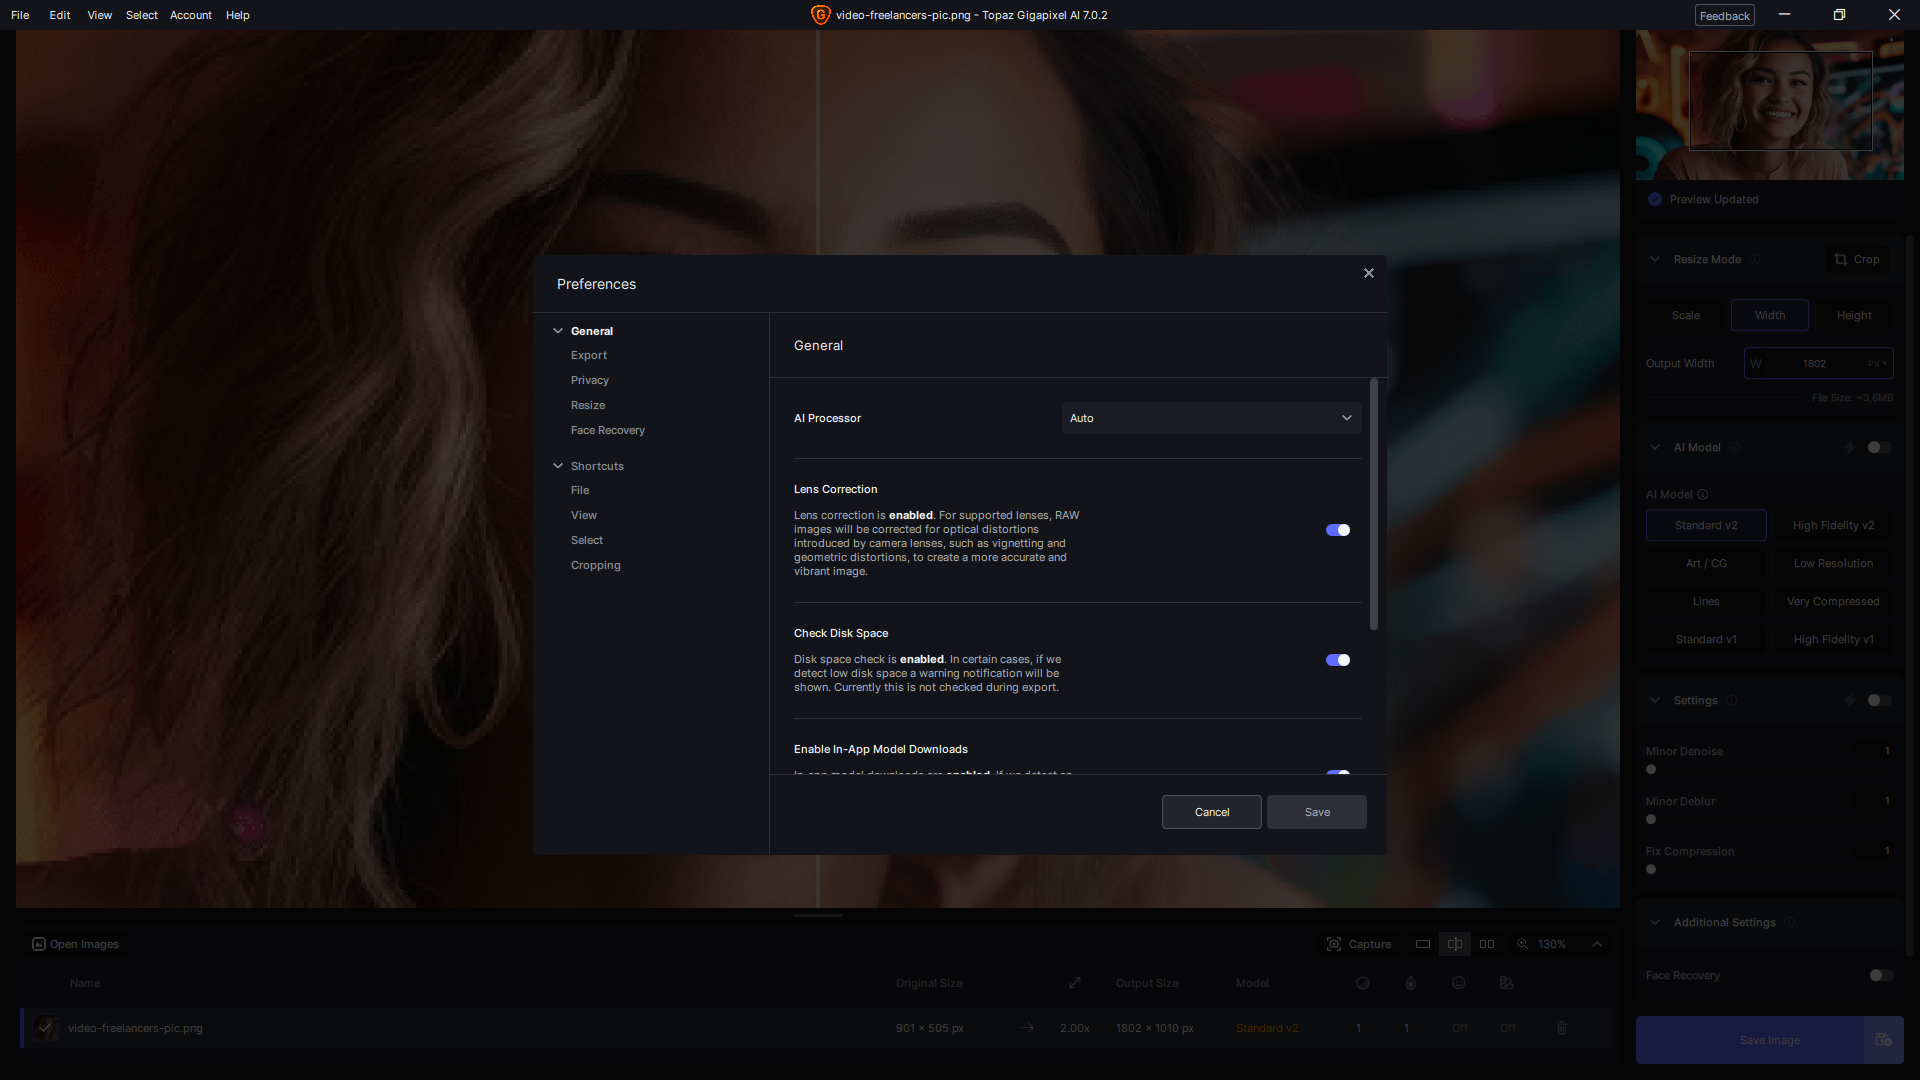Open Face Recovery preferences in the tree
1920x1080 pixels.
point(608,431)
